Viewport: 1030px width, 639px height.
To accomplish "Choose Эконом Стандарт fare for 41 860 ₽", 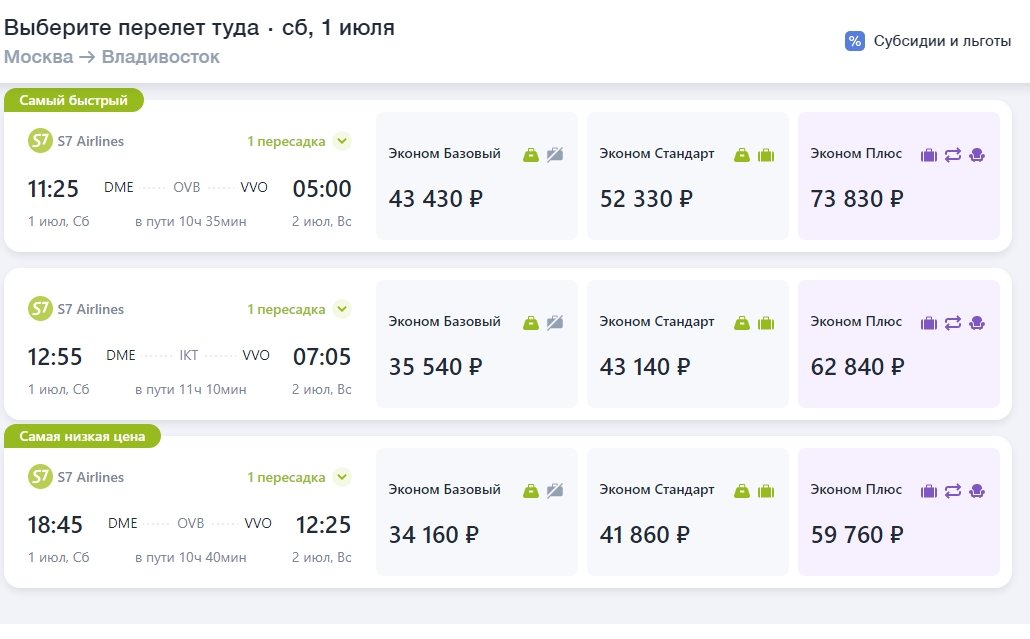I will point(687,512).
